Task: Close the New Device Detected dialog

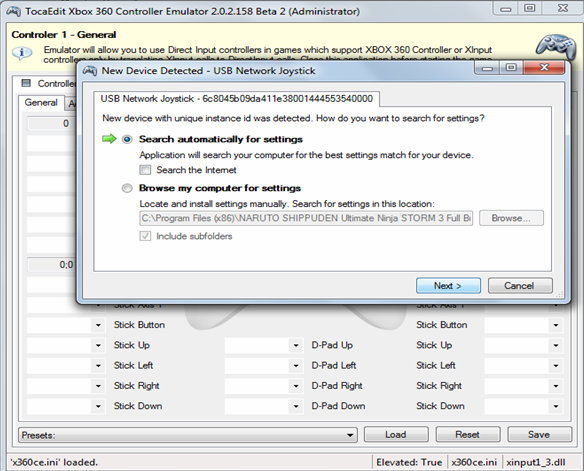Action: [x=544, y=68]
